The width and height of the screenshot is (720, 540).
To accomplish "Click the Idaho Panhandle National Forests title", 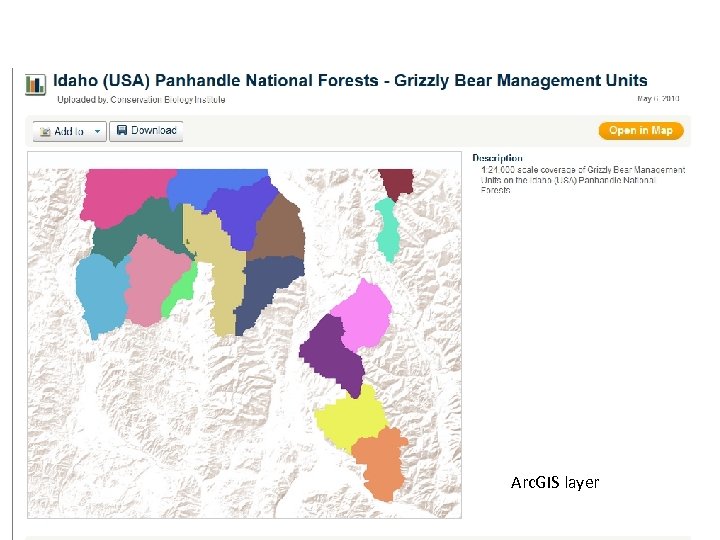I will coord(350,80).
